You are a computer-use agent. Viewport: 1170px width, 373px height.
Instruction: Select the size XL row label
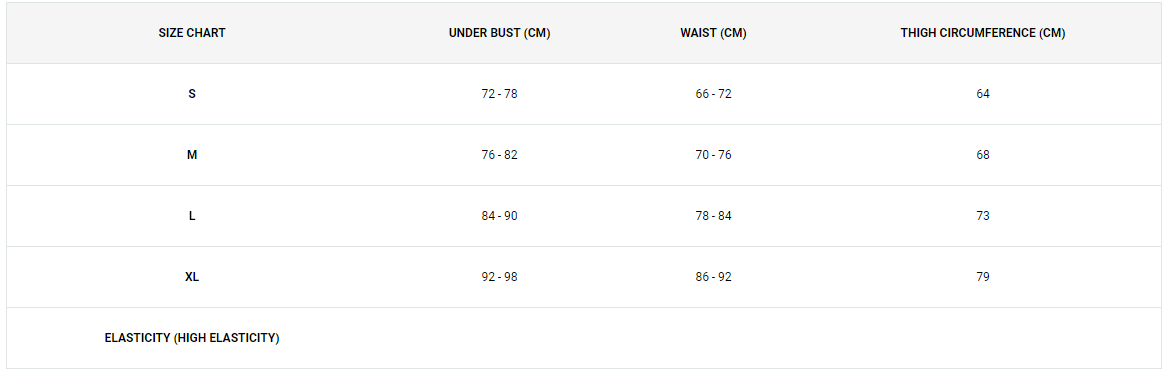(192, 277)
